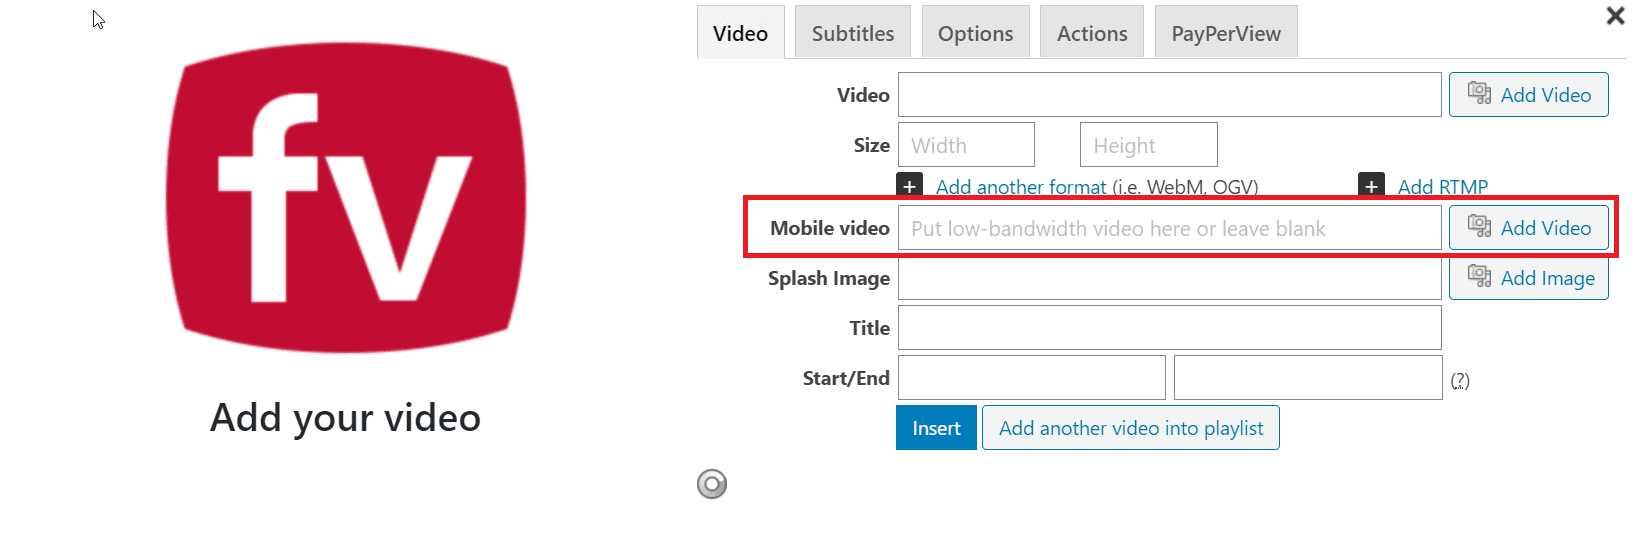This screenshot has width=1632, height=537.
Task: Switch to the Subtitles tab
Action: pos(853,33)
